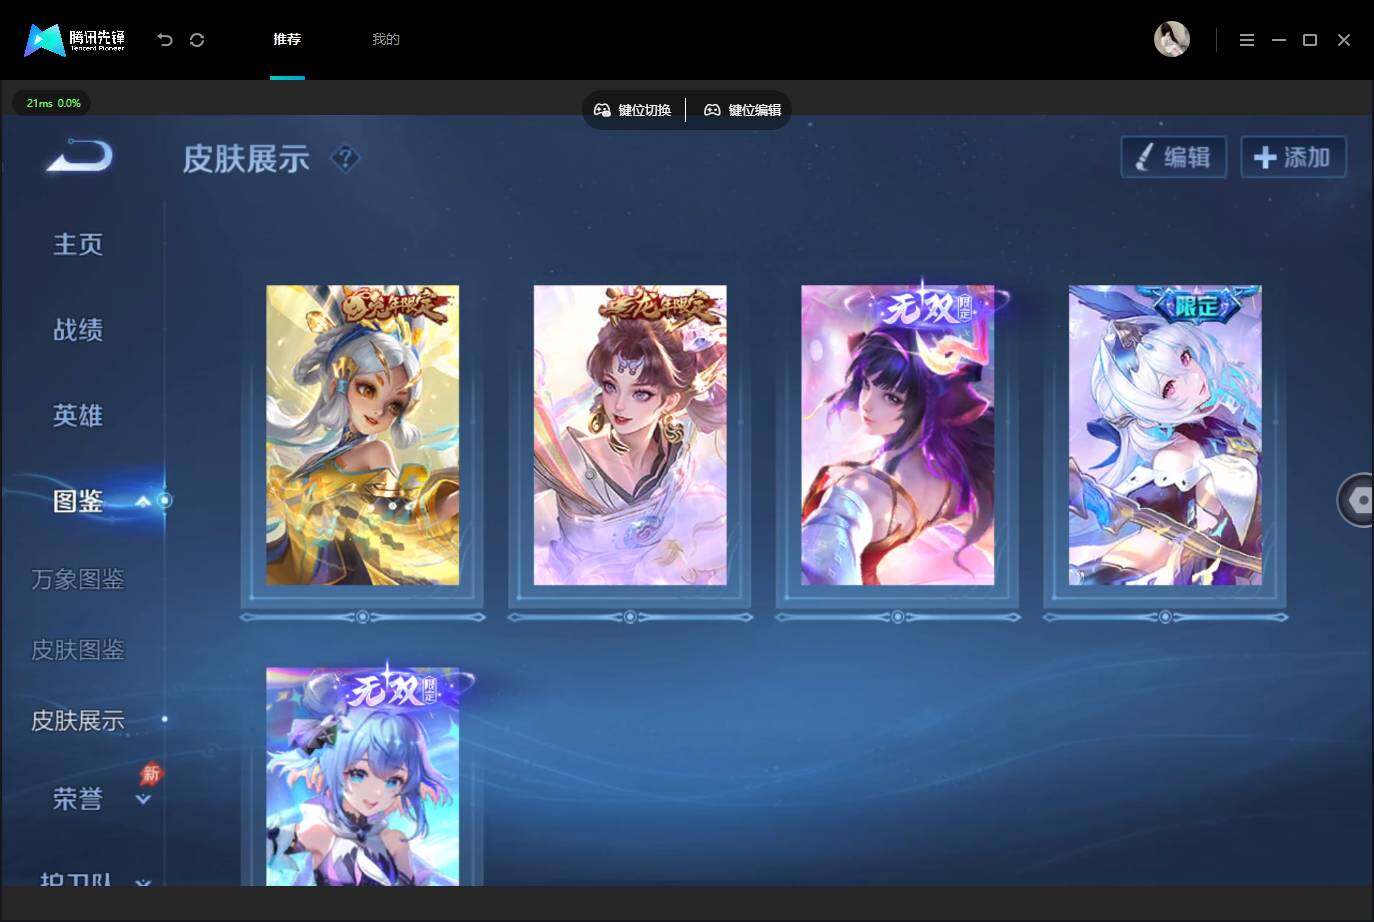Viewport: 1374px width, 922px height.
Task: Click the Tencent Pioneer logo
Action: (x=74, y=40)
